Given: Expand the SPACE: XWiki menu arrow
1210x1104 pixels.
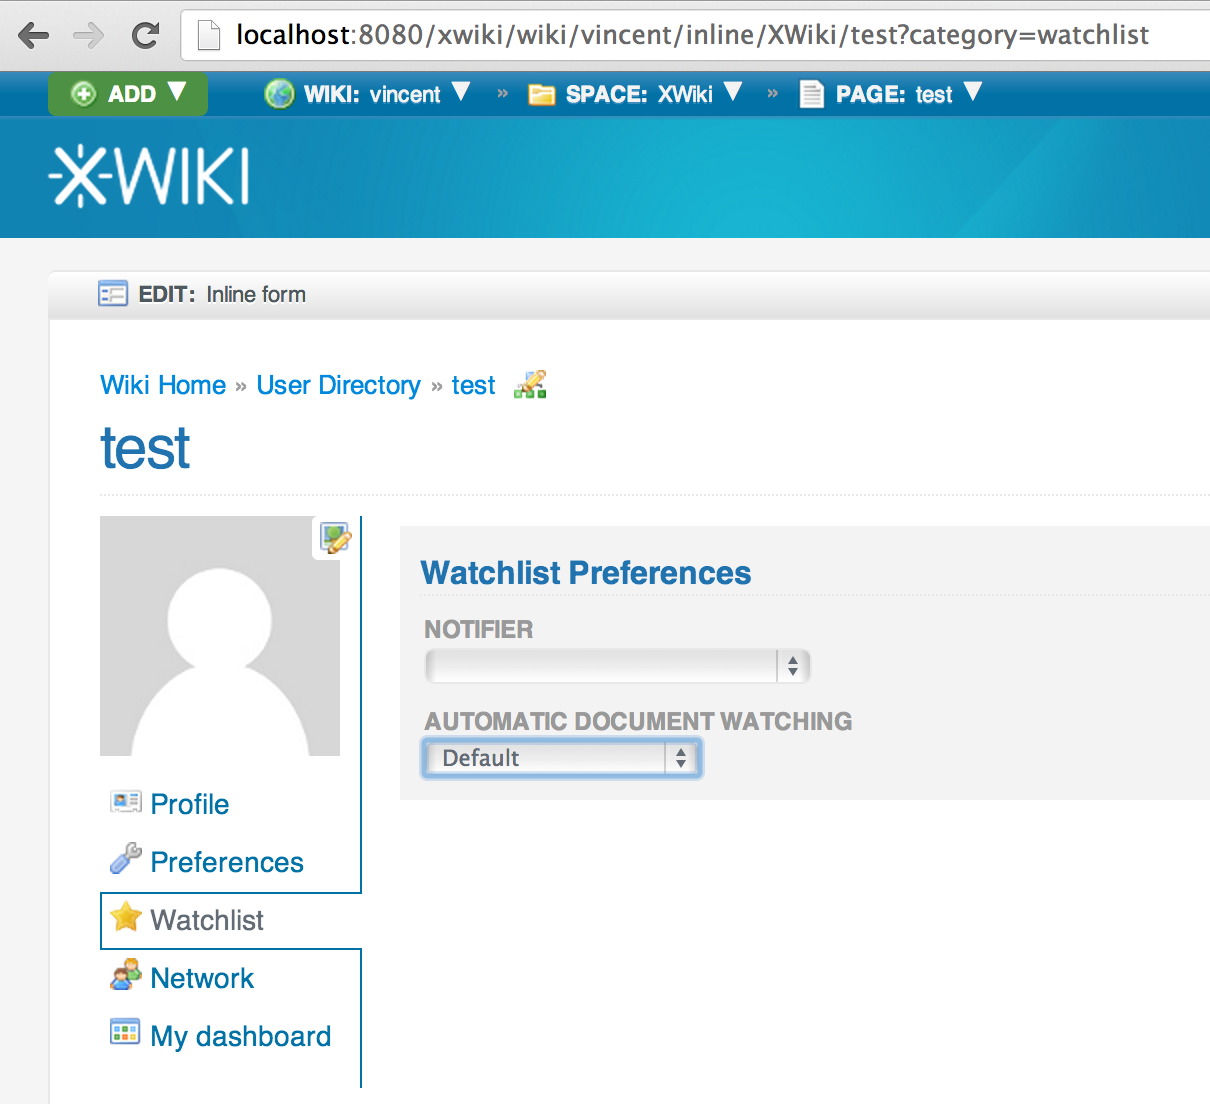Looking at the screenshot, I should [x=733, y=92].
